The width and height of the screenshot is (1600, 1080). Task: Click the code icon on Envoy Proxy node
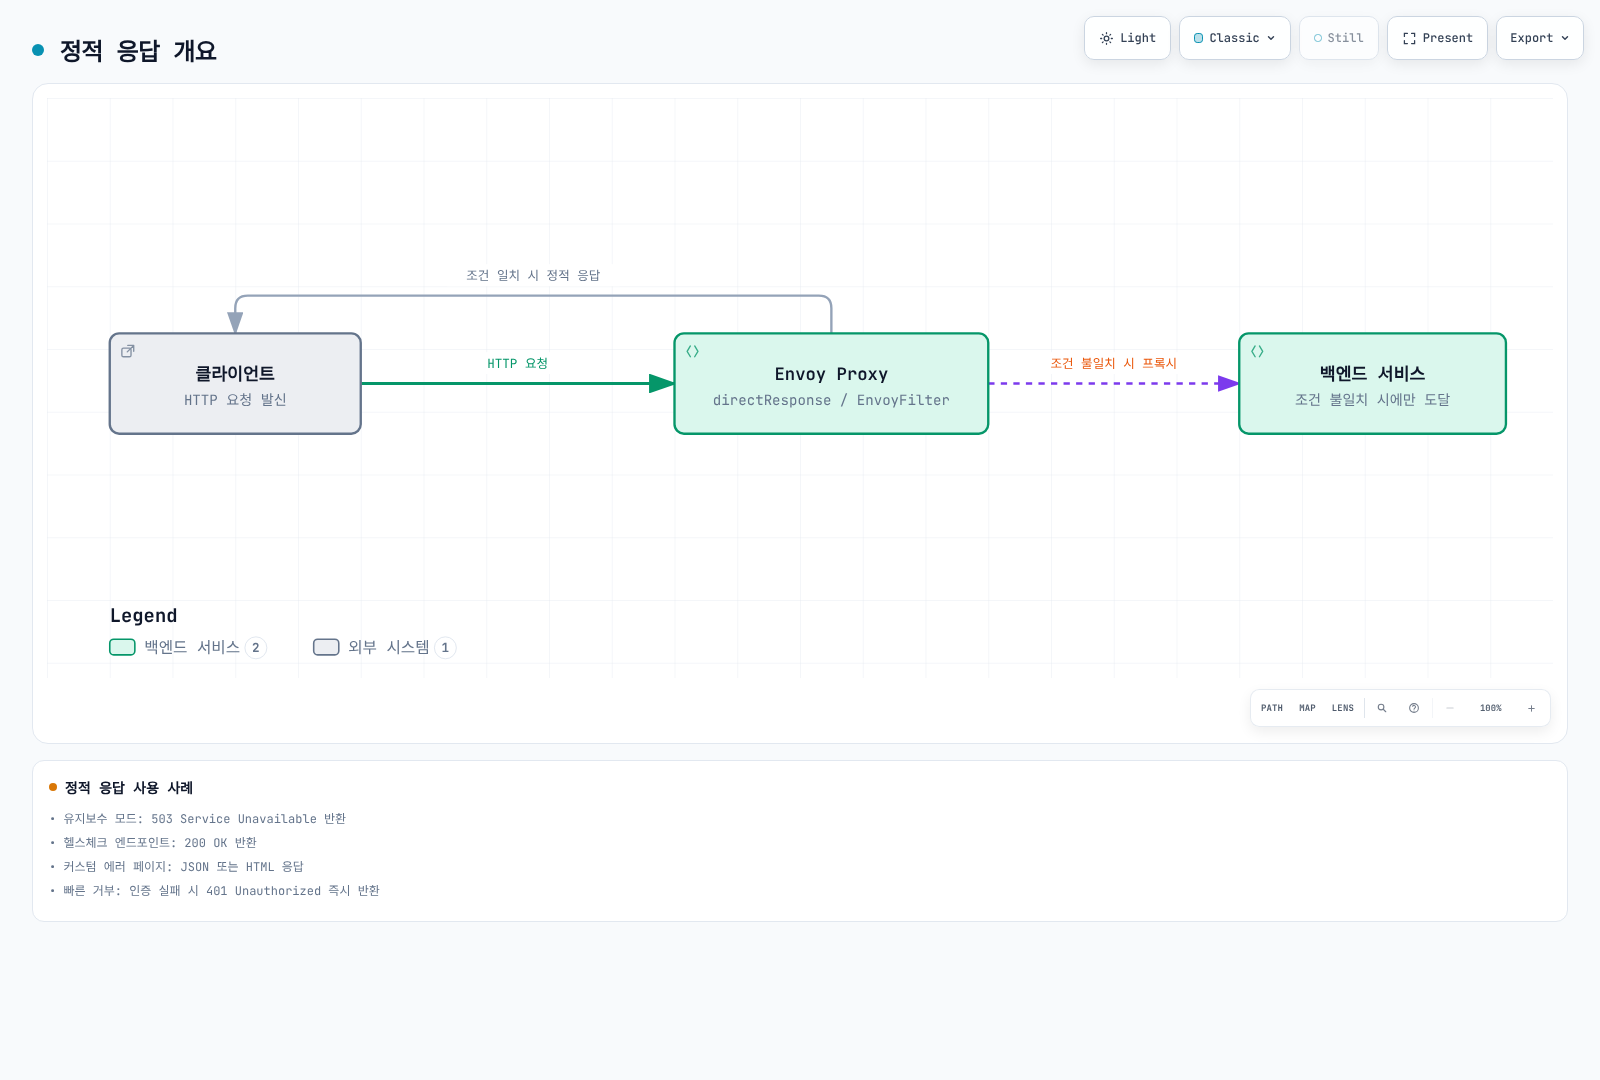[x=692, y=351]
